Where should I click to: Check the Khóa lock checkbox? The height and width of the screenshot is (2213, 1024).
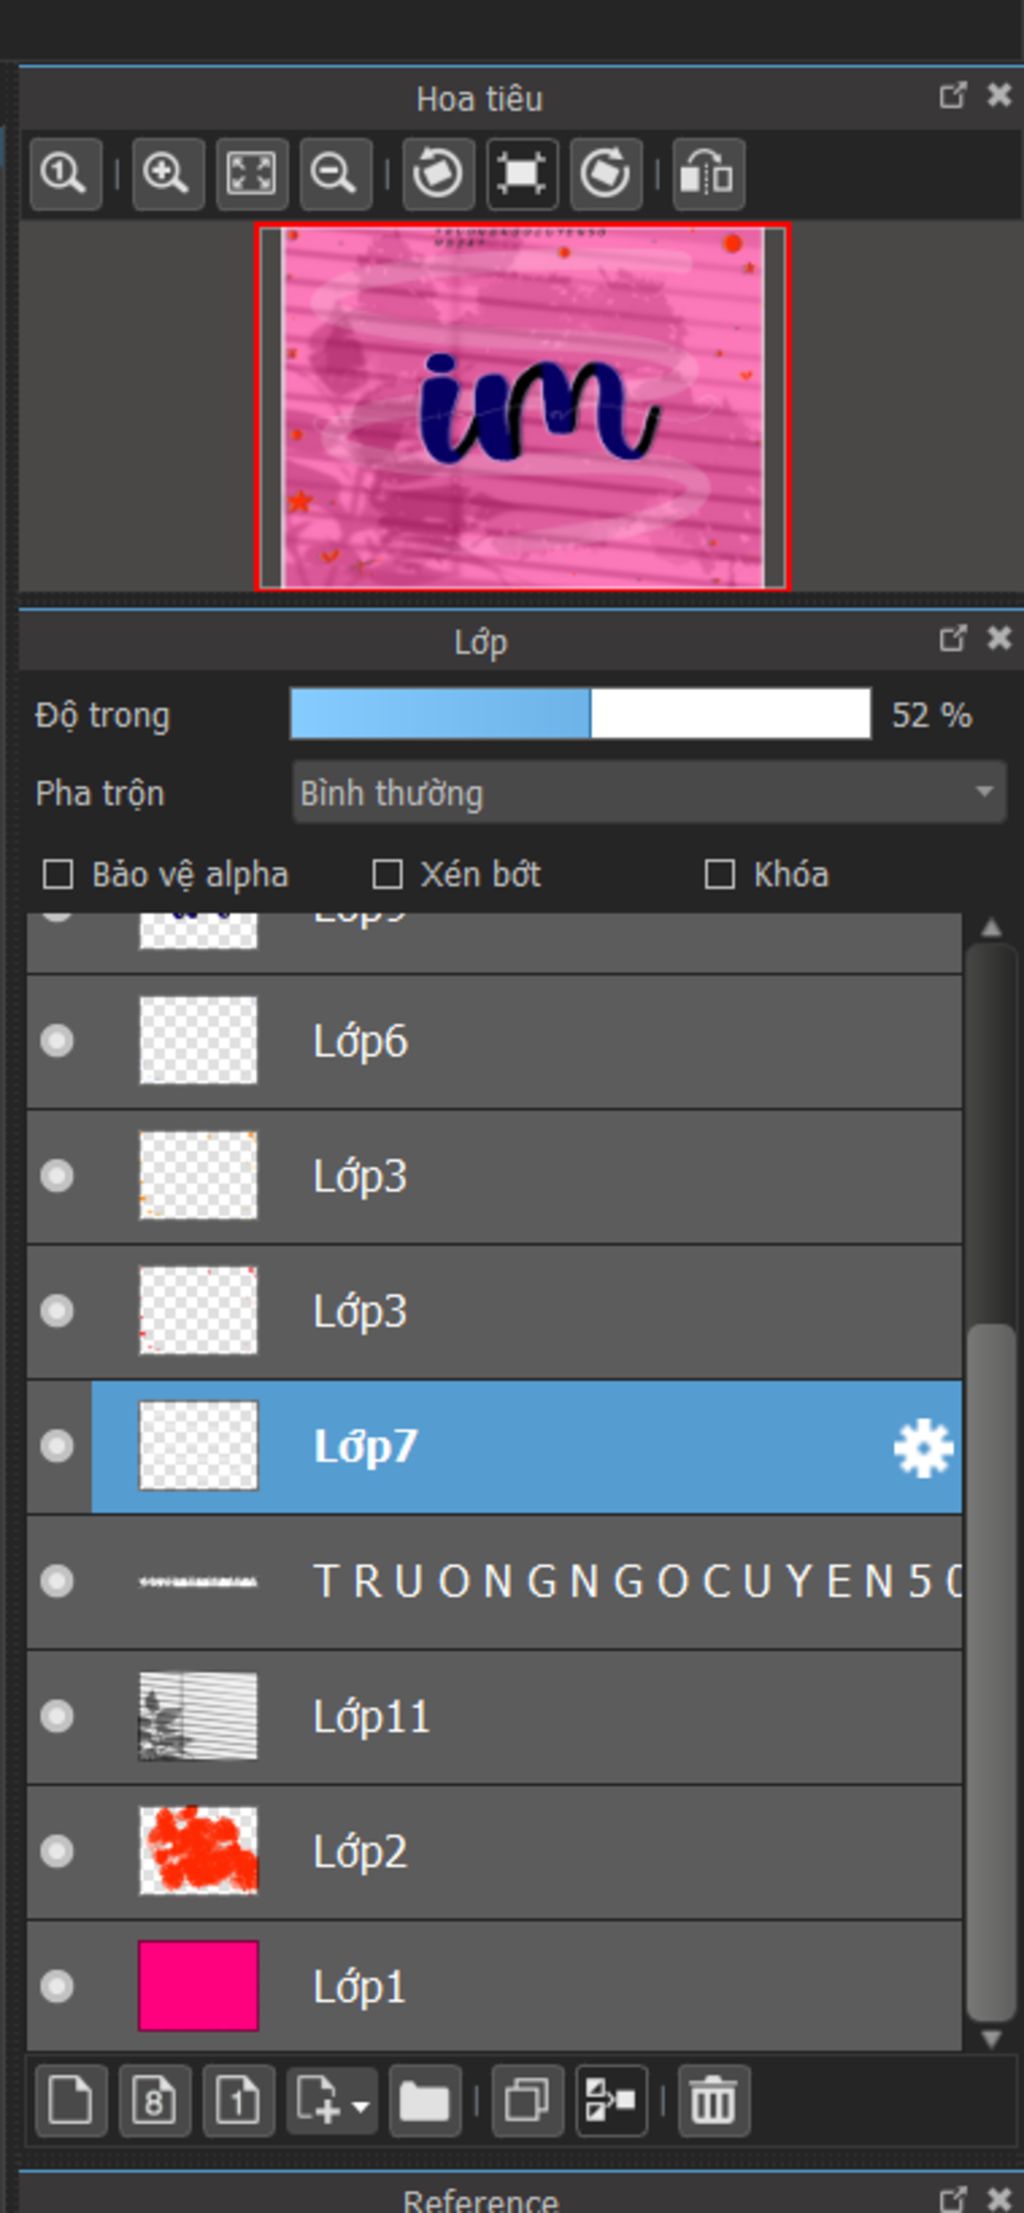(719, 875)
